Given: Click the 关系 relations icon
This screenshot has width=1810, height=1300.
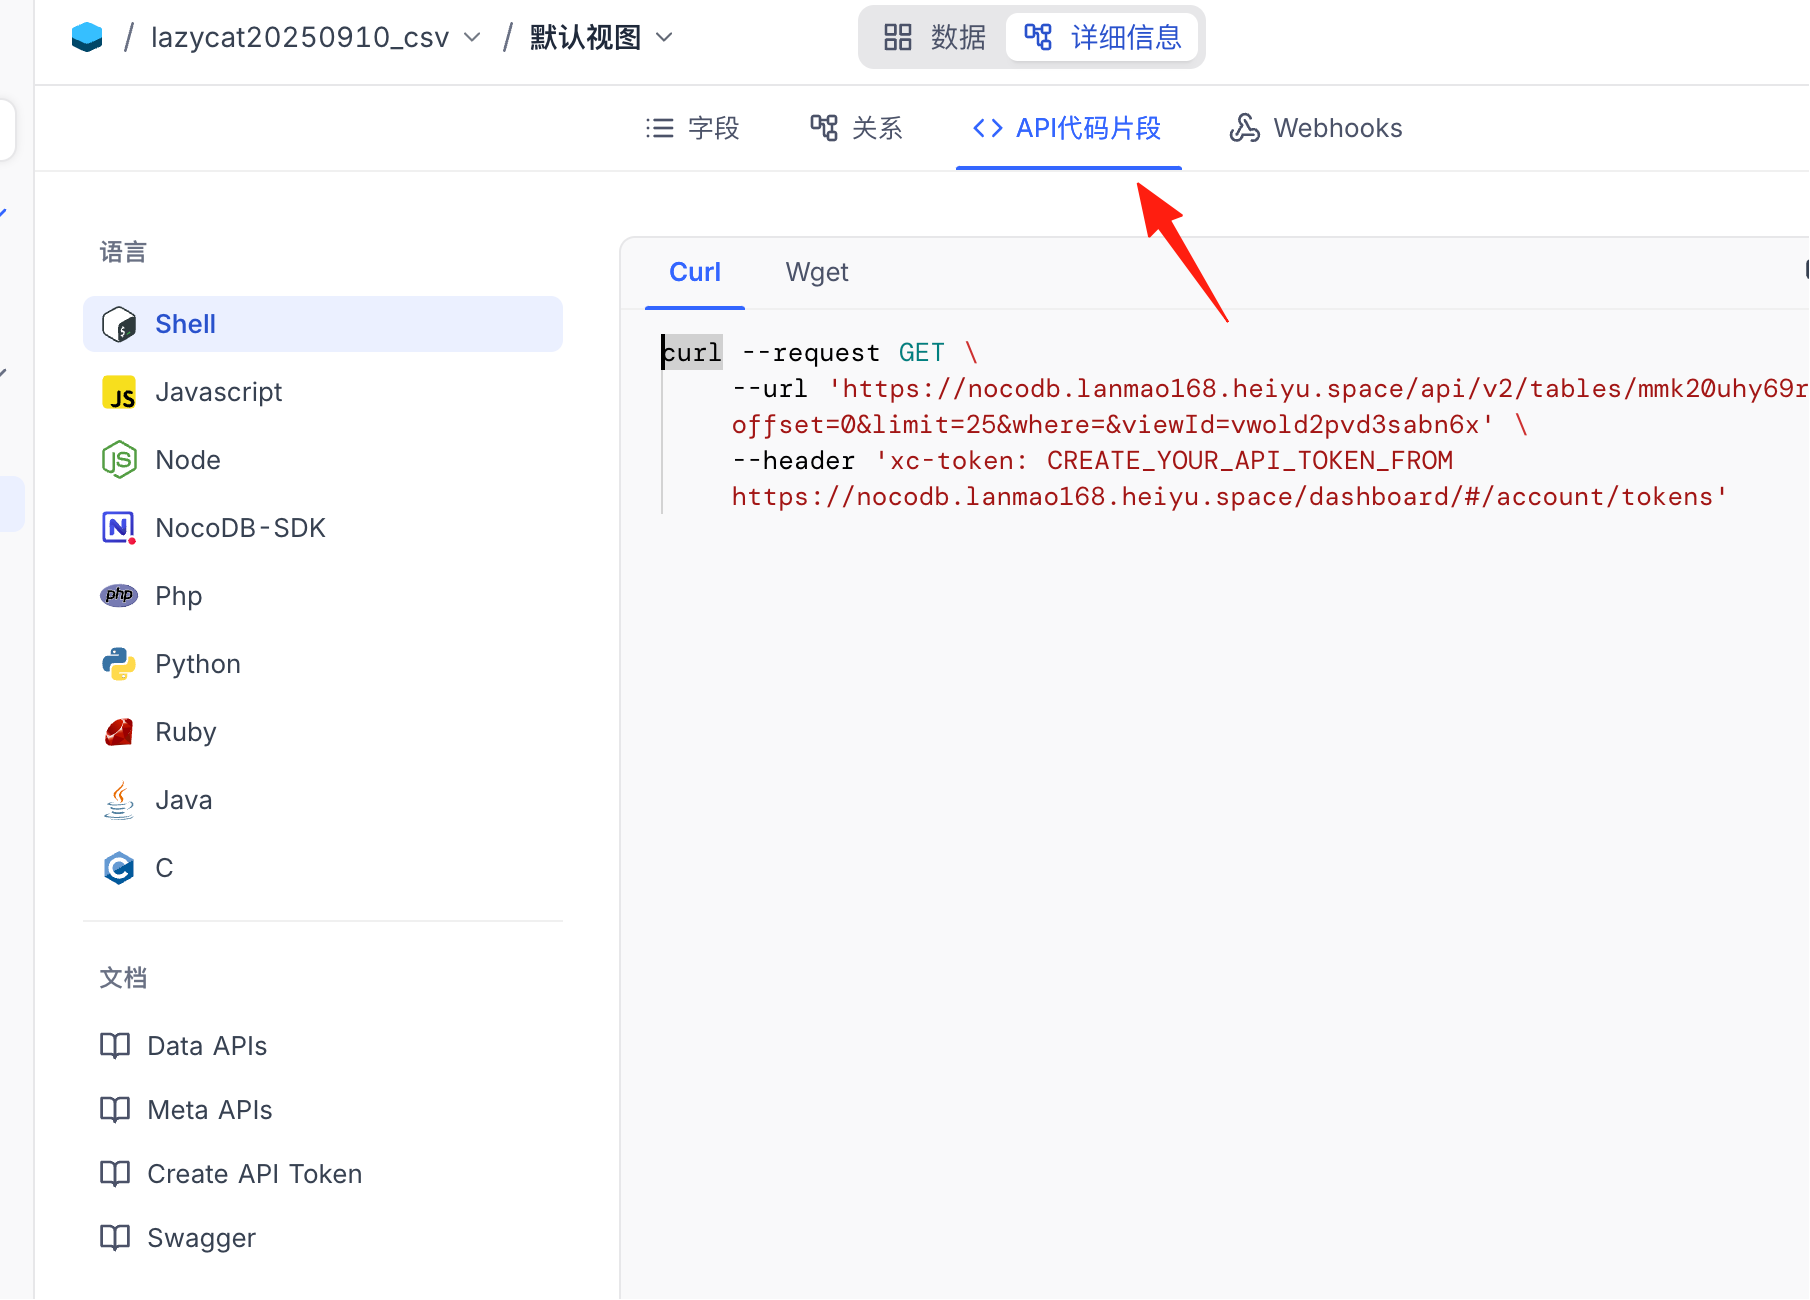Looking at the screenshot, I should click(x=824, y=128).
